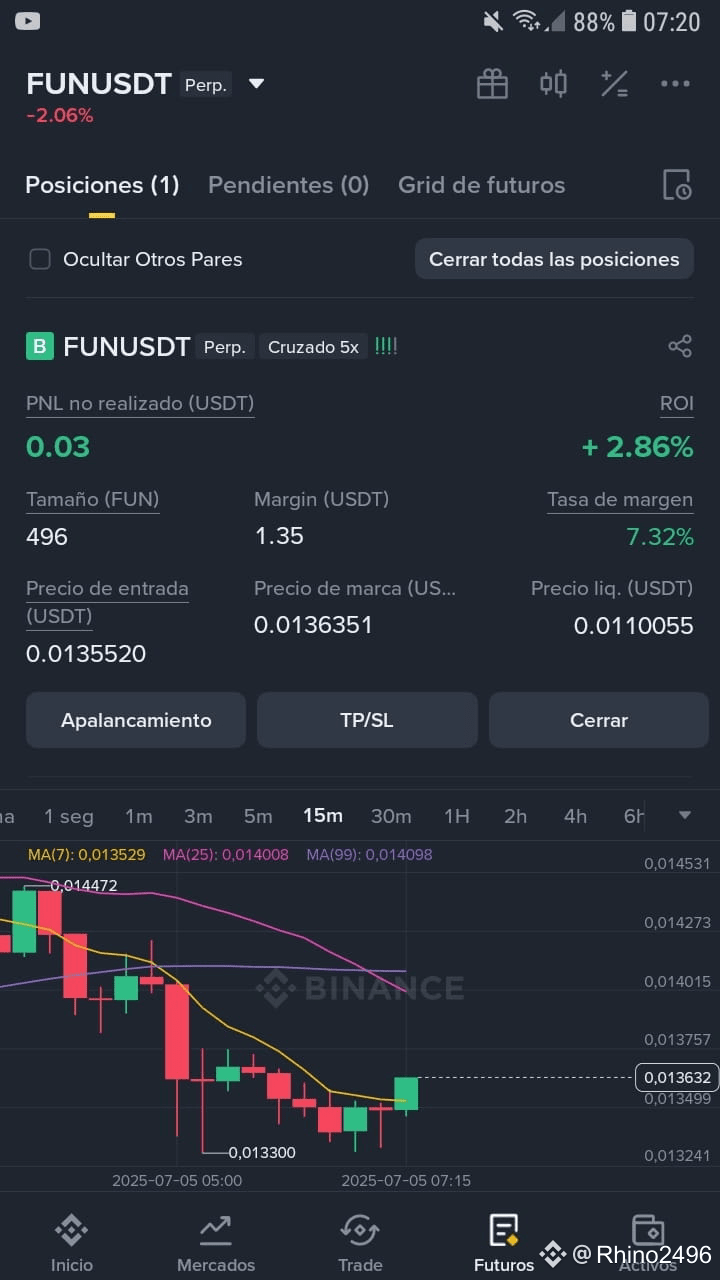Tap the PNL no realizado (USDT) label
Viewport: 720px width, 1280px height.
coord(140,404)
